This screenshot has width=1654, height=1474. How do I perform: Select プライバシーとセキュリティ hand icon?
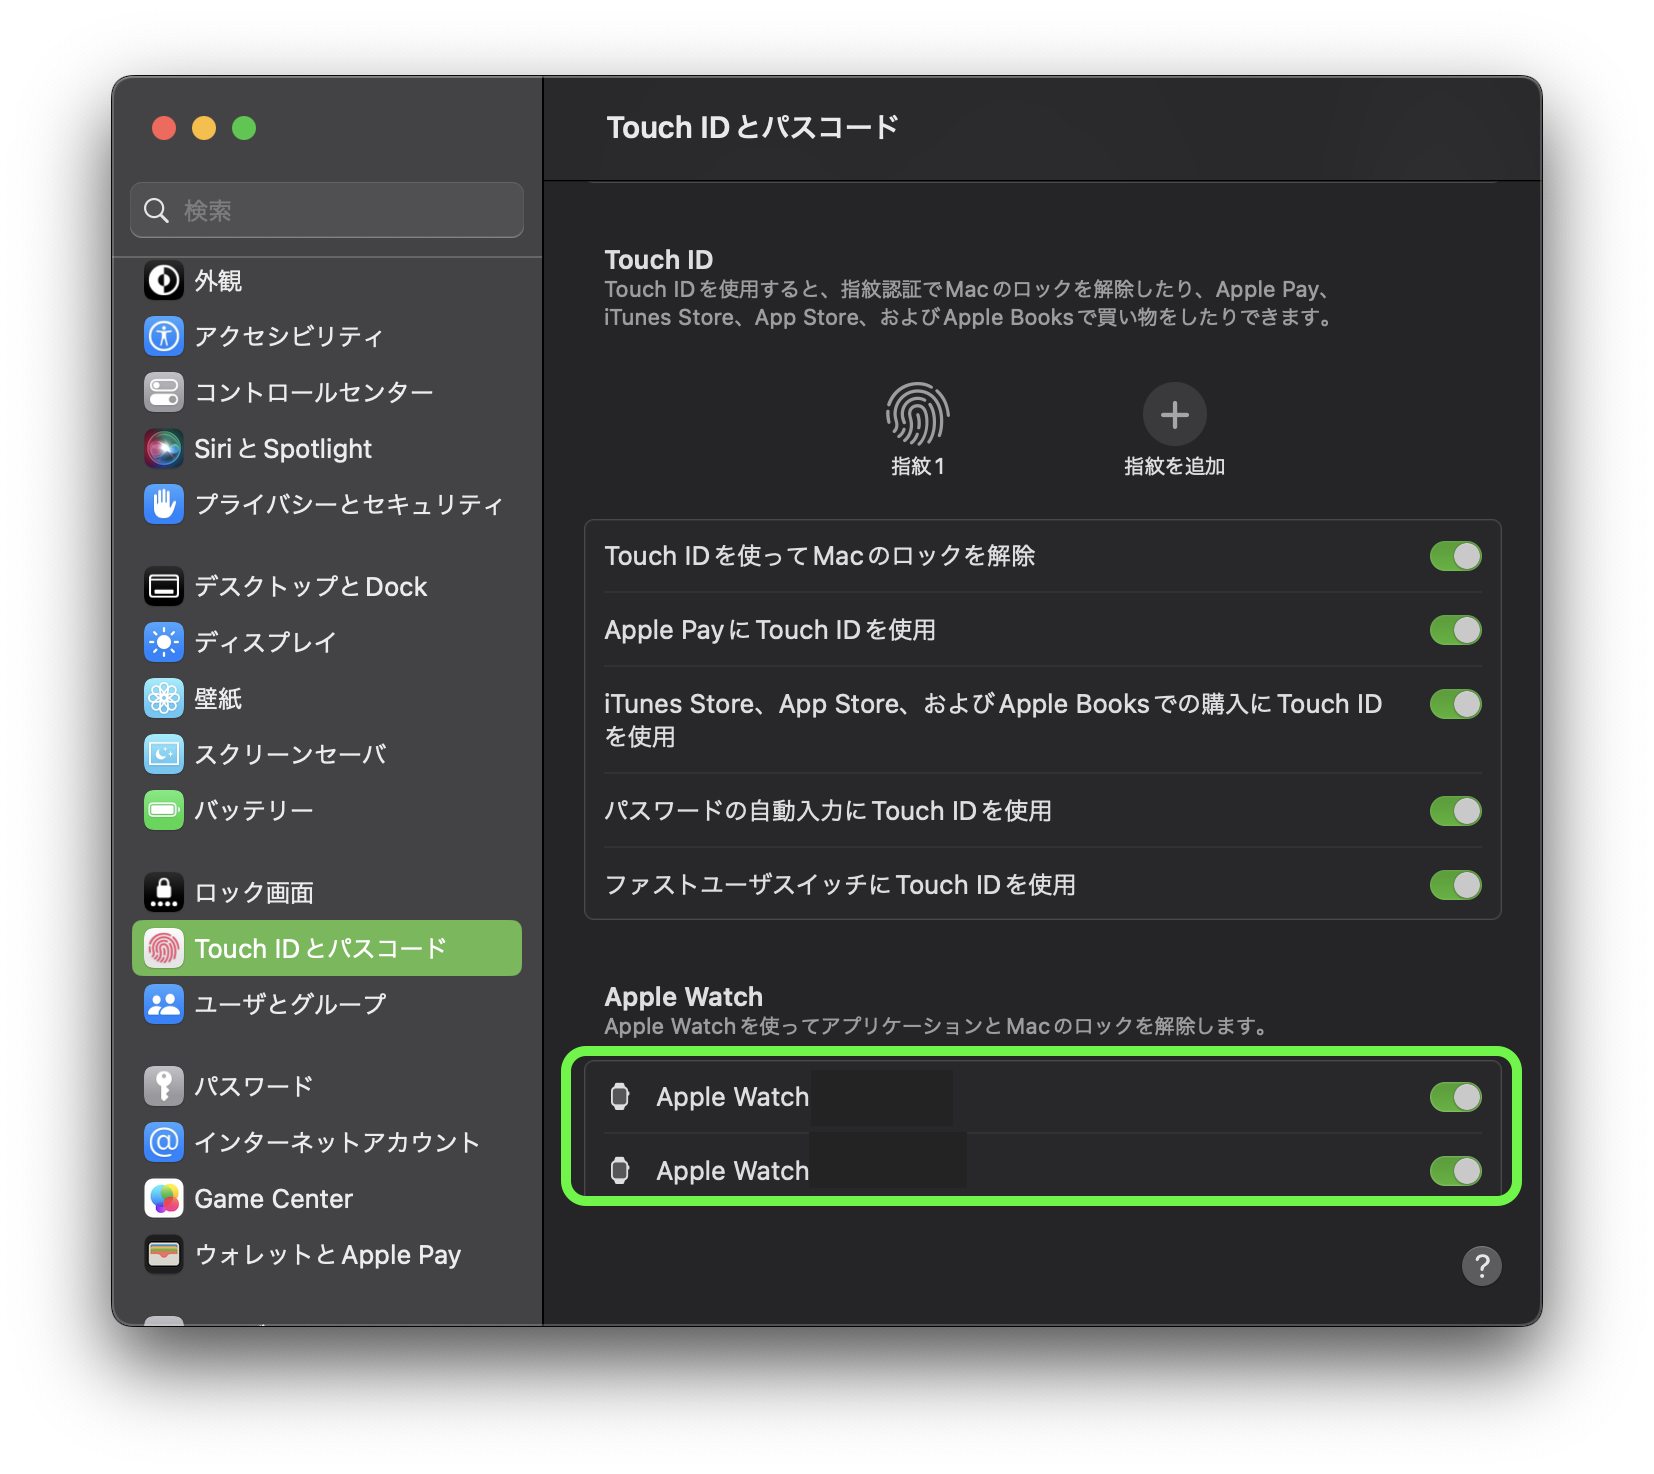click(164, 504)
